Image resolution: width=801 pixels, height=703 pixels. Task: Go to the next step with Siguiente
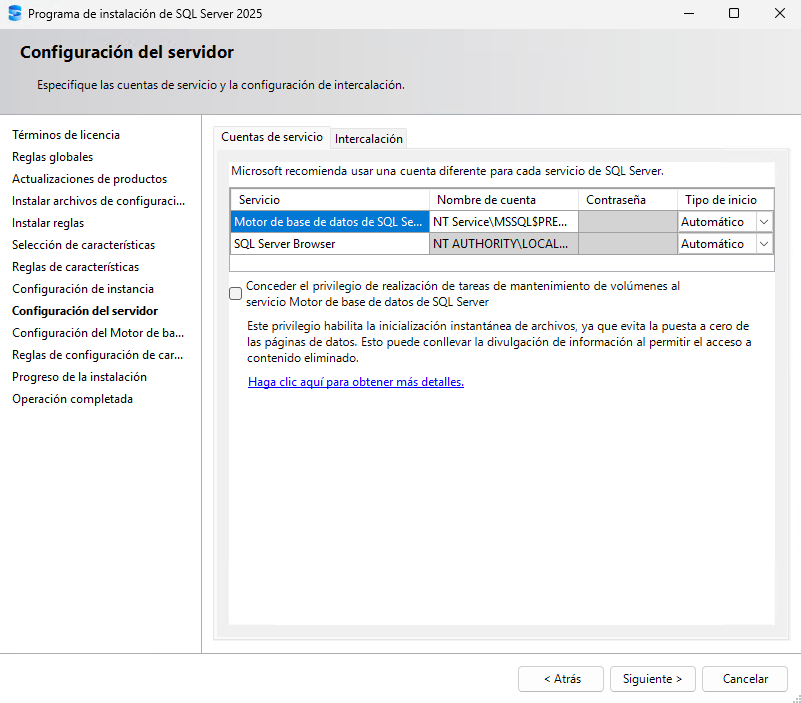[x=652, y=679]
